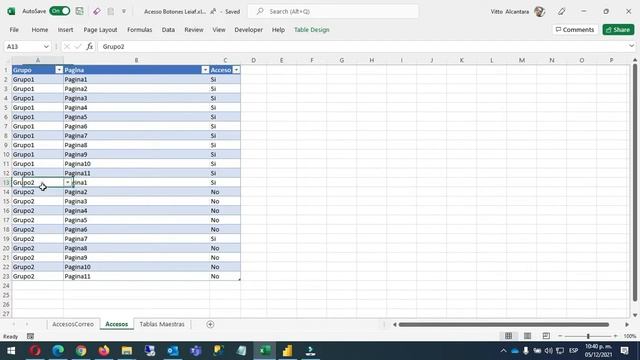The image size is (640, 360).
Task: Select the row 19 header
Action: [6, 239]
